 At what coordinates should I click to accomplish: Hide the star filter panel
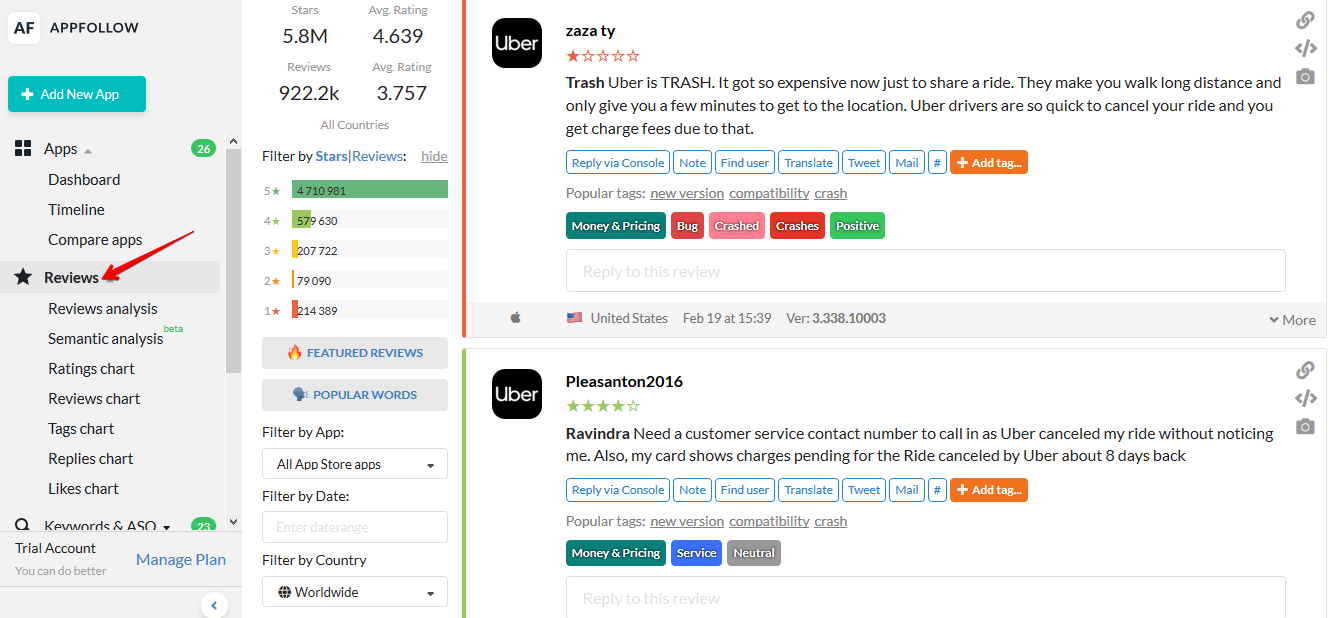(434, 156)
